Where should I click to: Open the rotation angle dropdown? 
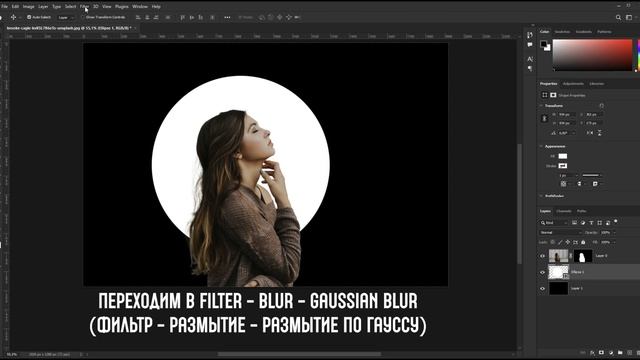tap(573, 133)
